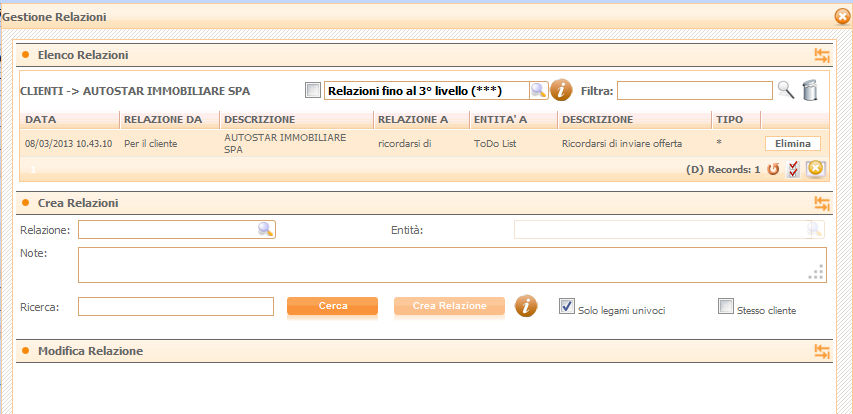Uncheck Solo legami univoci checkbox
The height and width of the screenshot is (414, 853).
point(567,306)
